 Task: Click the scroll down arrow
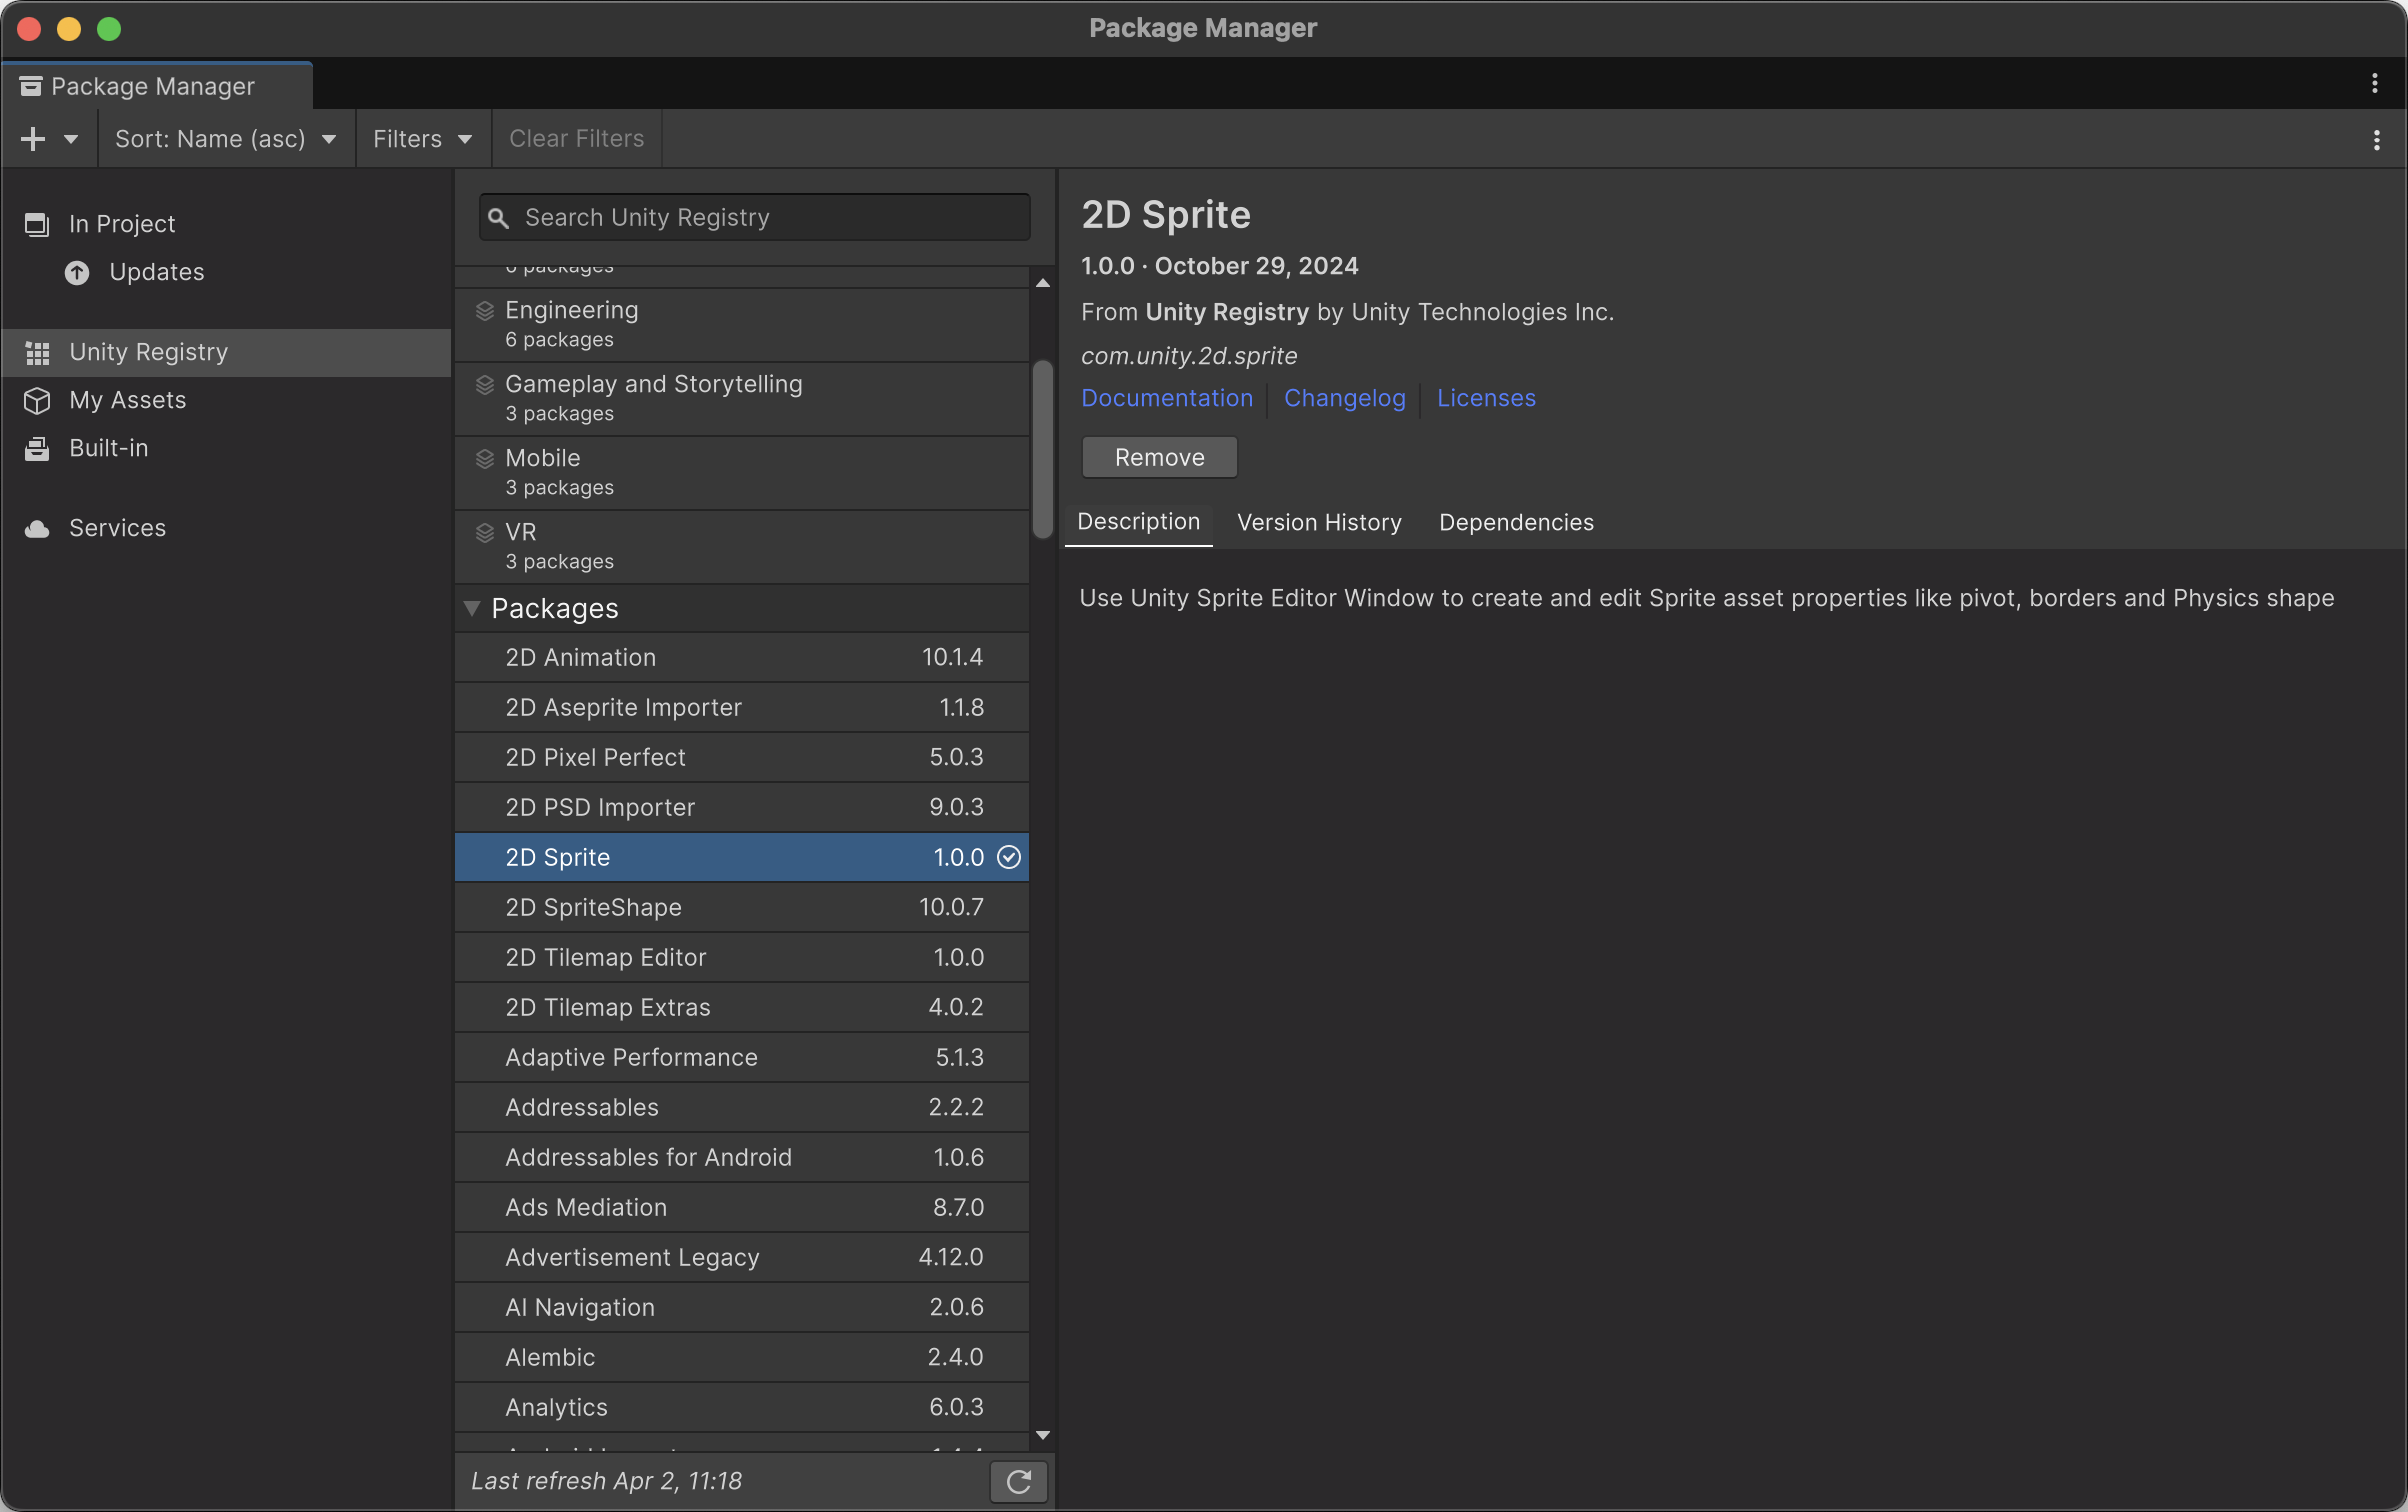[x=1043, y=1435]
